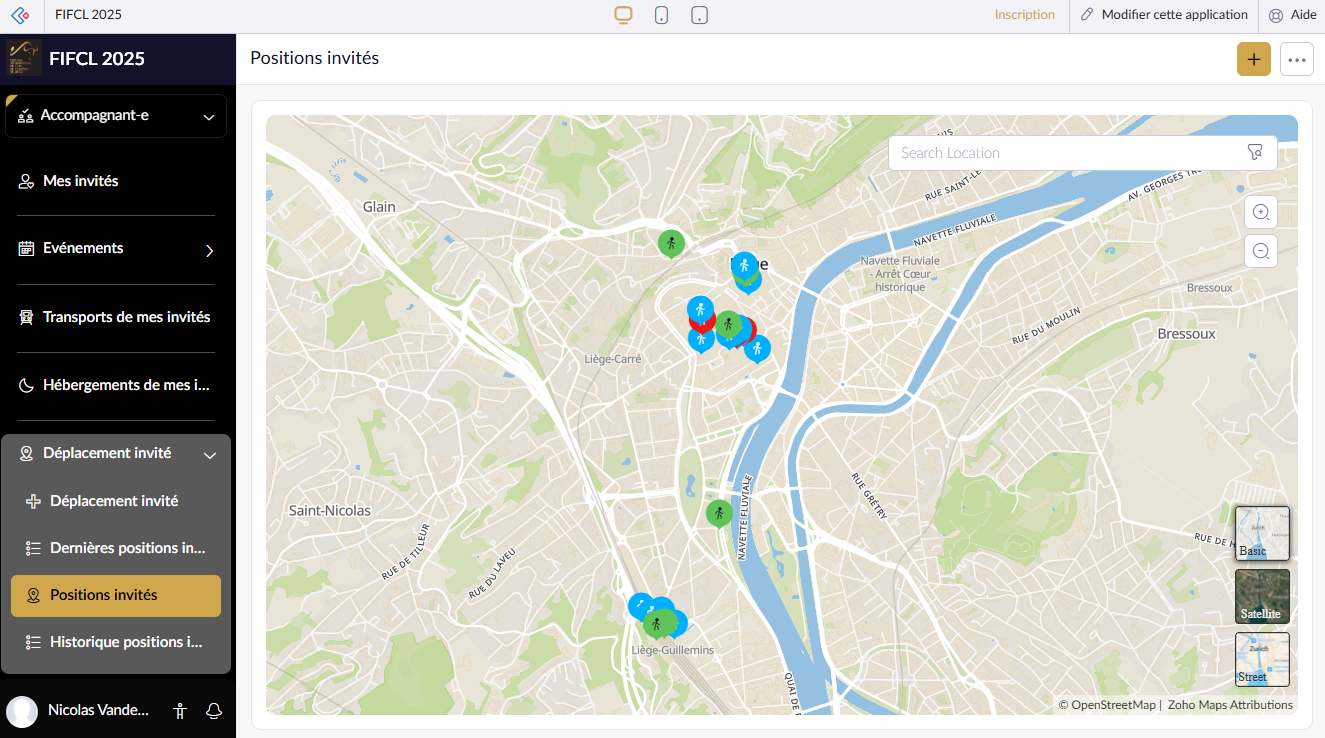Viewport: 1325px width, 738px height.
Task: Switch preview to tablet device icon
Action: click(700, 15)
